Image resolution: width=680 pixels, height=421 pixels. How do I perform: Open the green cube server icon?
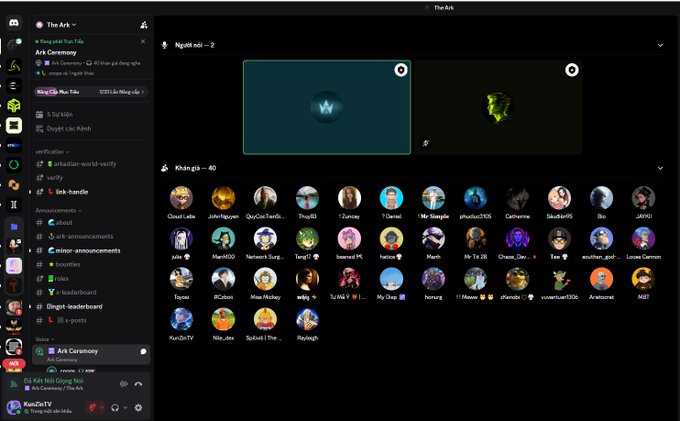14,105
